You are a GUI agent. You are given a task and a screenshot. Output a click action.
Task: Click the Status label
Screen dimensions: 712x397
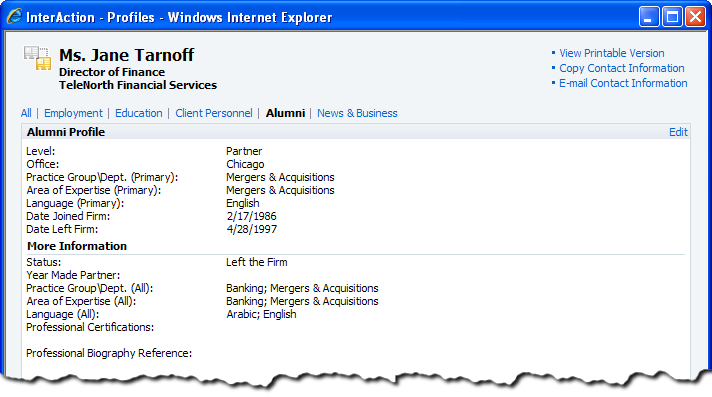[44, 262]
